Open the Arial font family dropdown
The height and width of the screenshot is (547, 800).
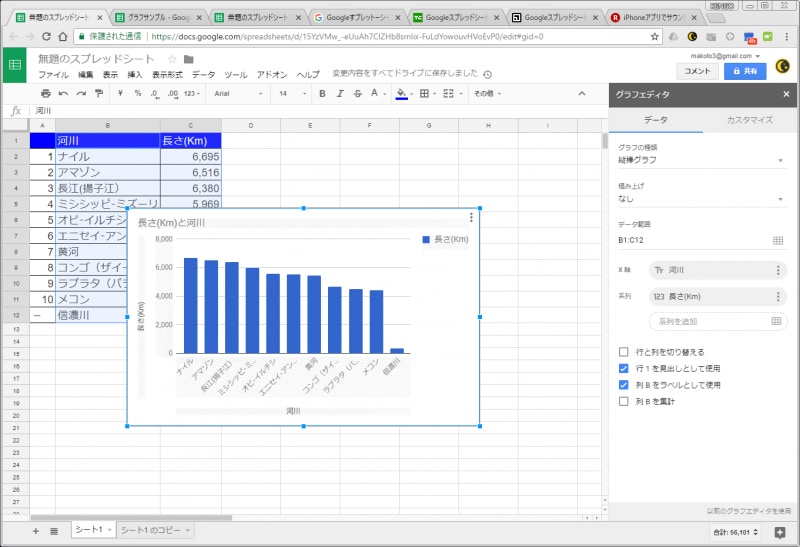238,93
